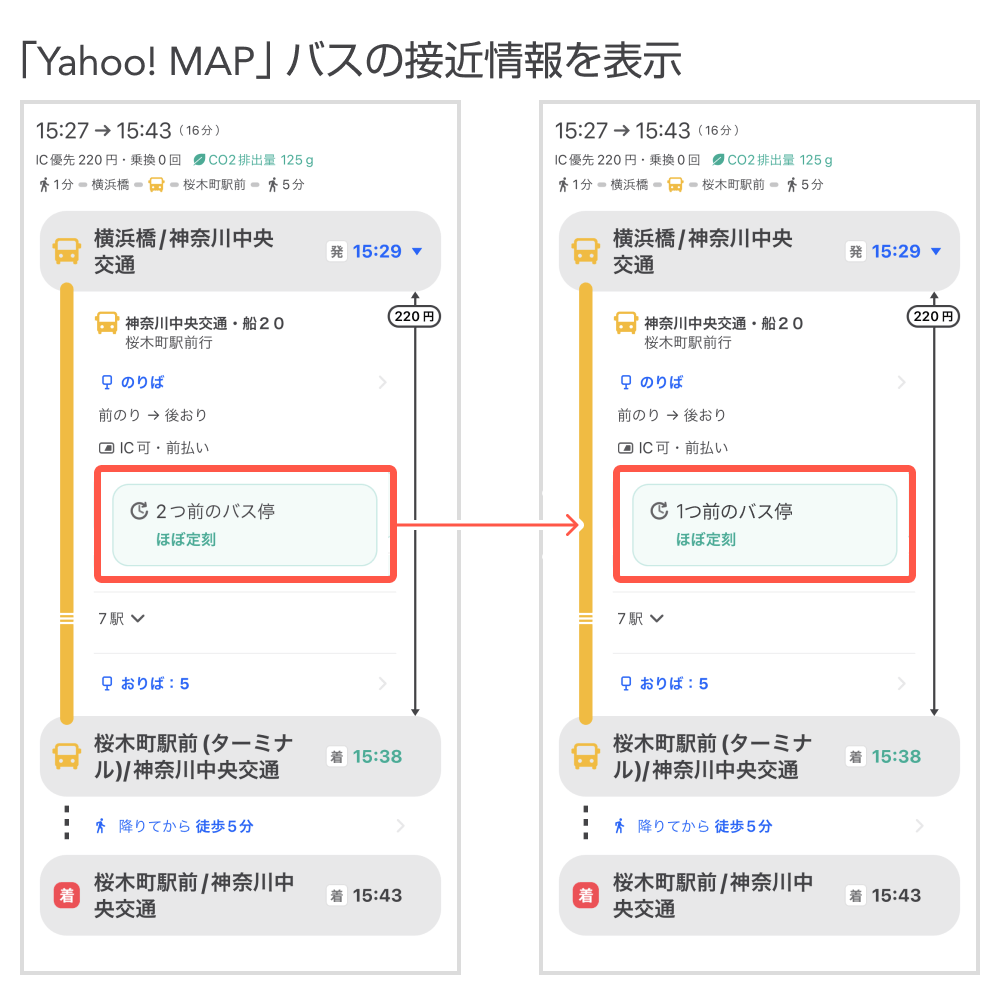1000x994 pixels.
Task: Click the bus stop pin icon beside のりば, right
Action: [x=626, y=382]
